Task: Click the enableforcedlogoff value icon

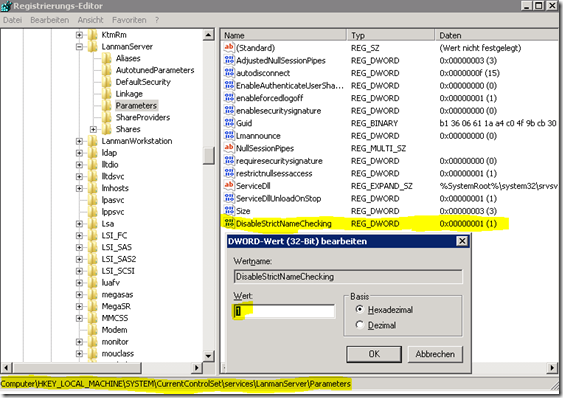Action: tap(229, 98)
